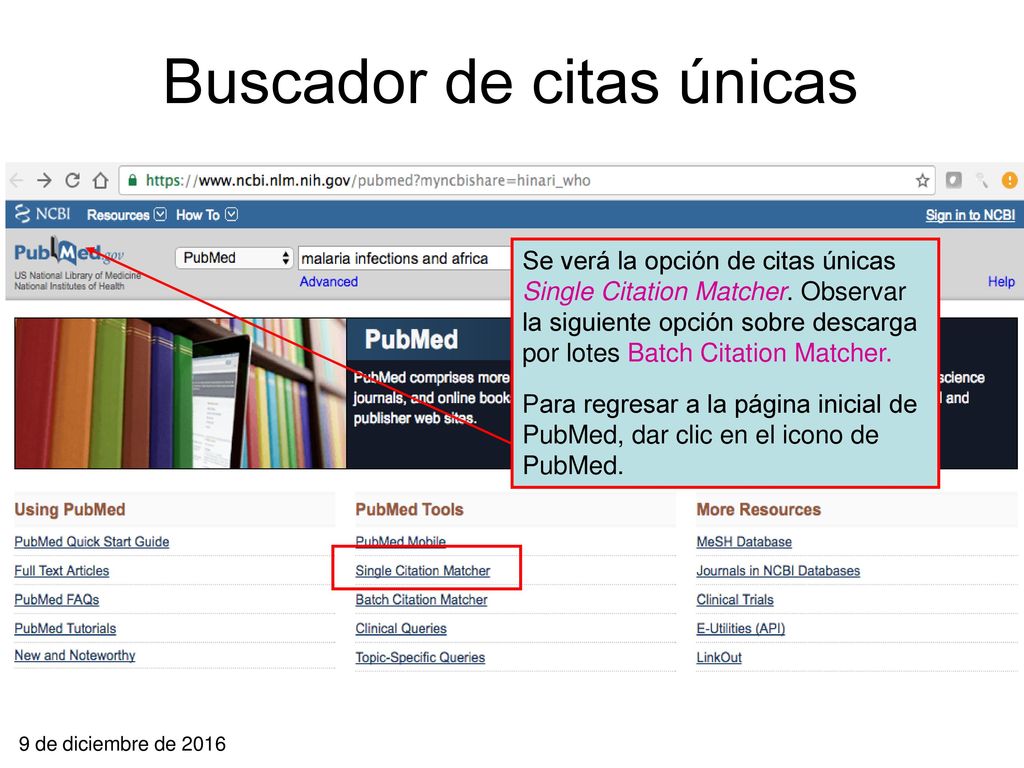The width and height of the screenshot is (1024, 768).
Task: Click the More Resources heading
Action: tap(758, 509)
